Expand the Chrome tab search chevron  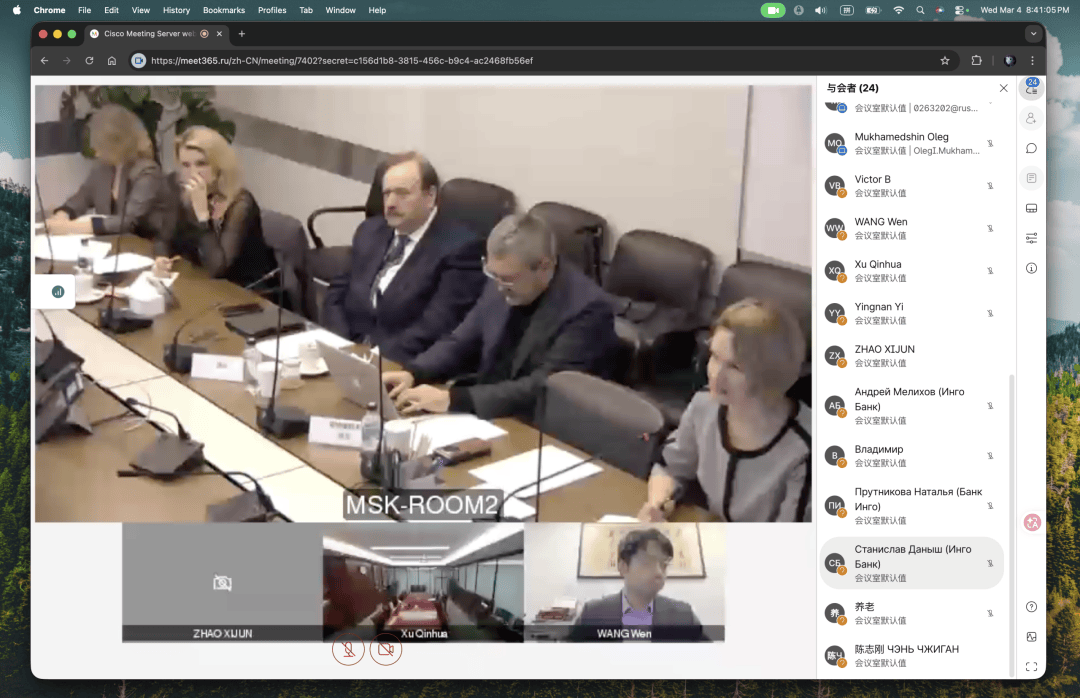click(x=1033, y=33)
